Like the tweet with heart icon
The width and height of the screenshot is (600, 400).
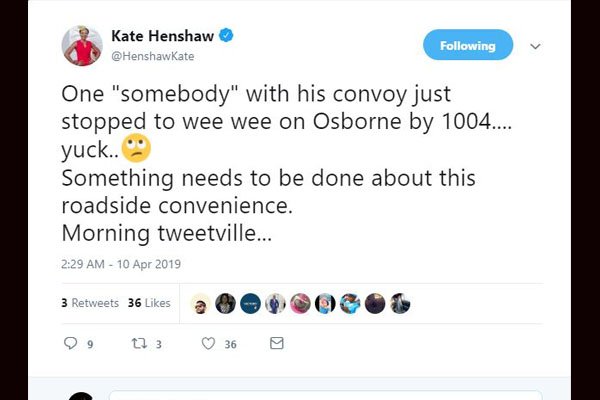(x=208, y=343)
